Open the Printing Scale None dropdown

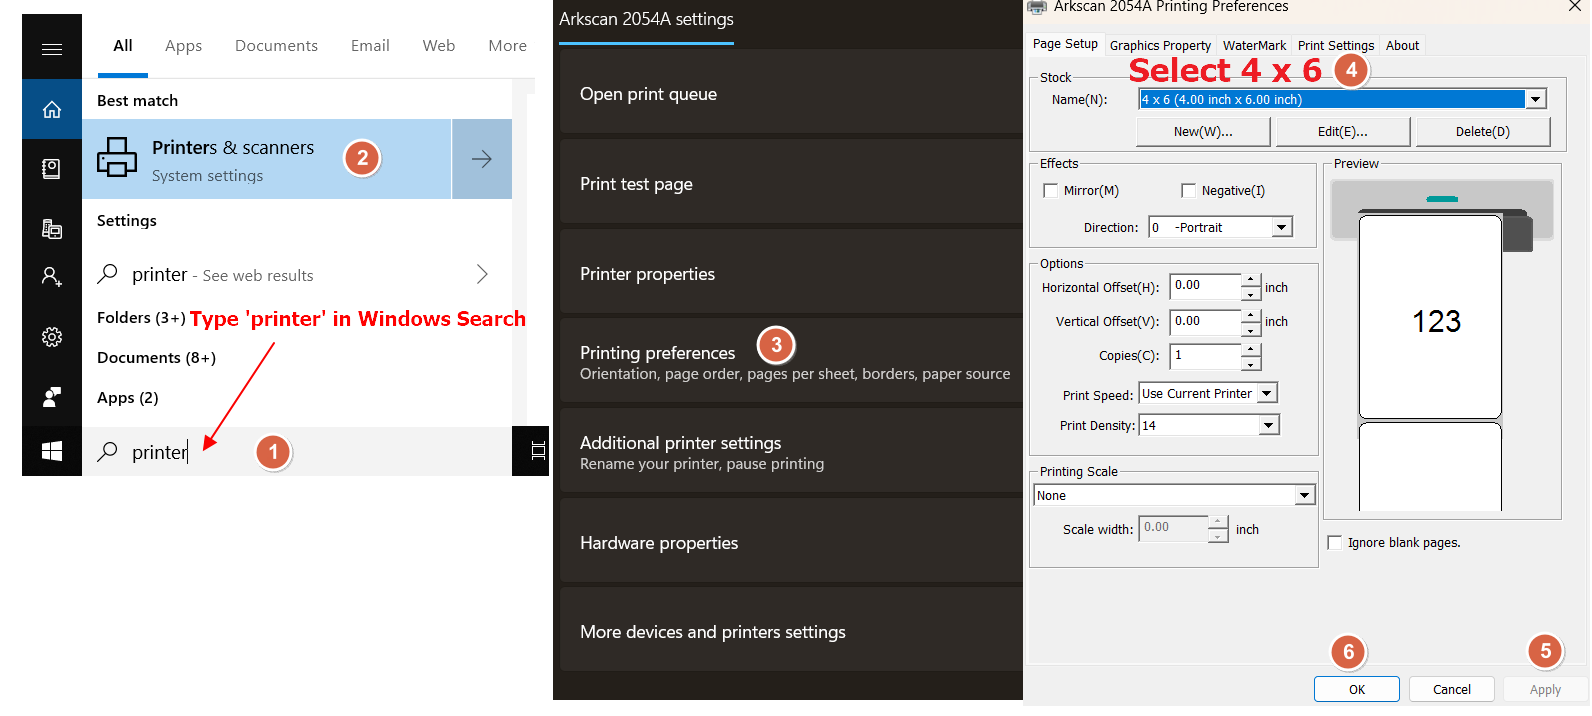[x=1304, y=495]
